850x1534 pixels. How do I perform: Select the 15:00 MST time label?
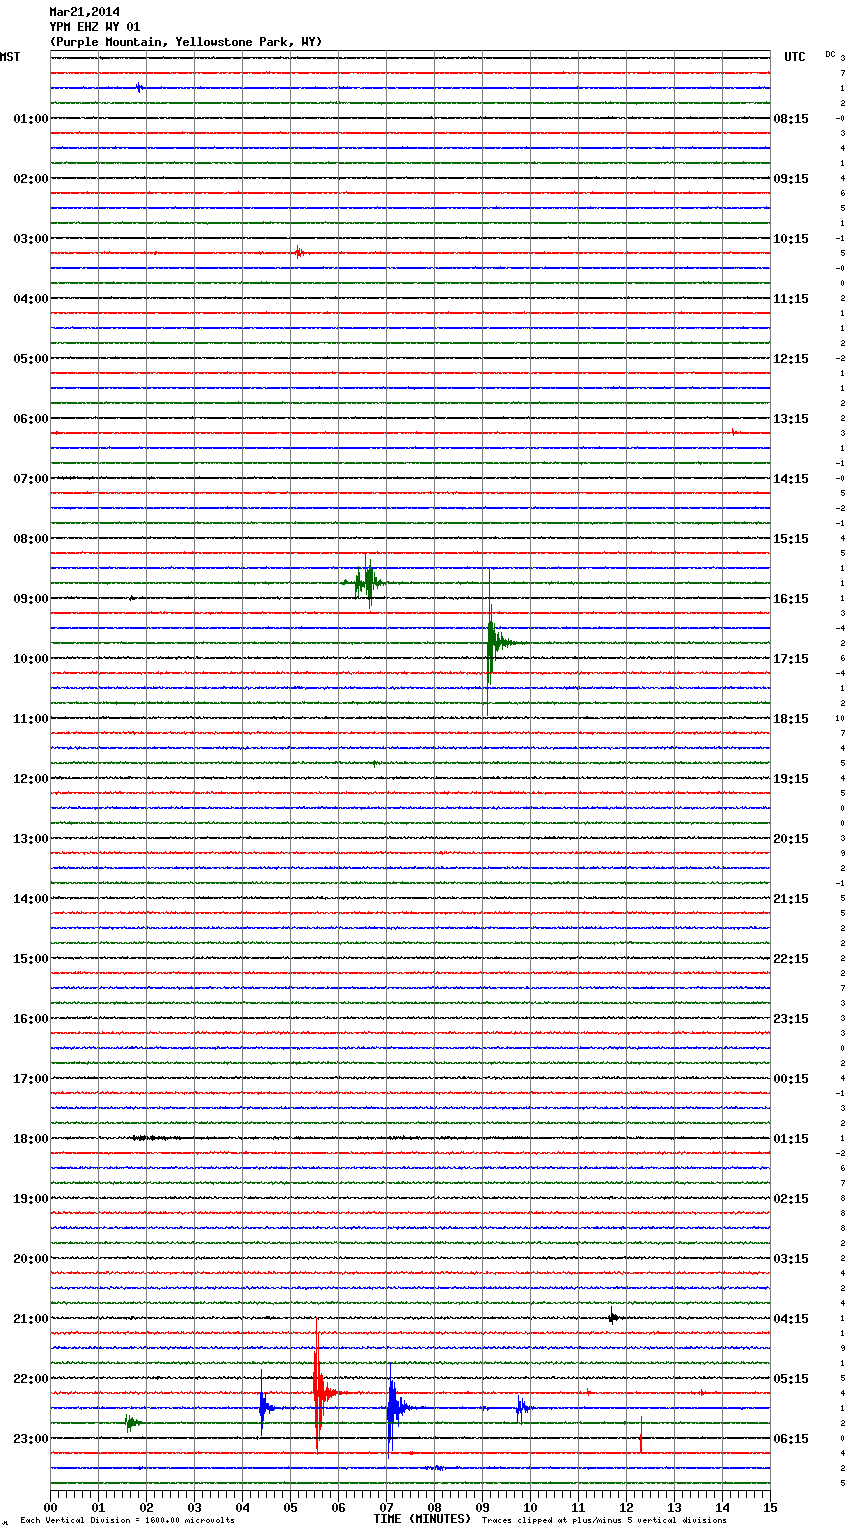click(x=31, y=959)
